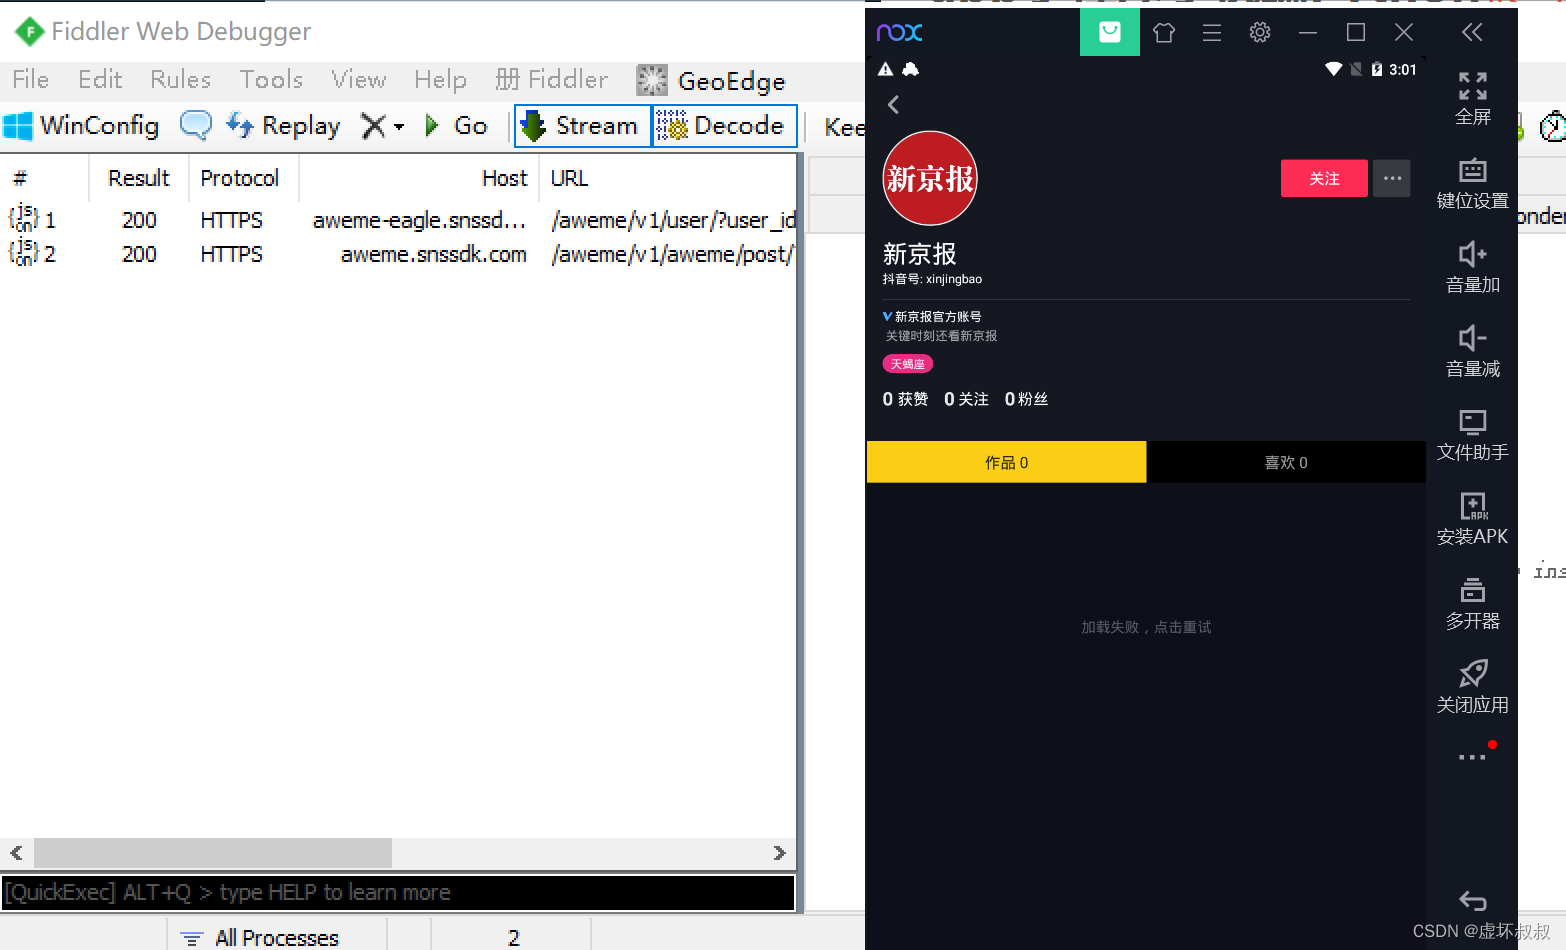Open the Nox app center green icon
This screenshot has height=950, width=1566.
coord(1110,32)
